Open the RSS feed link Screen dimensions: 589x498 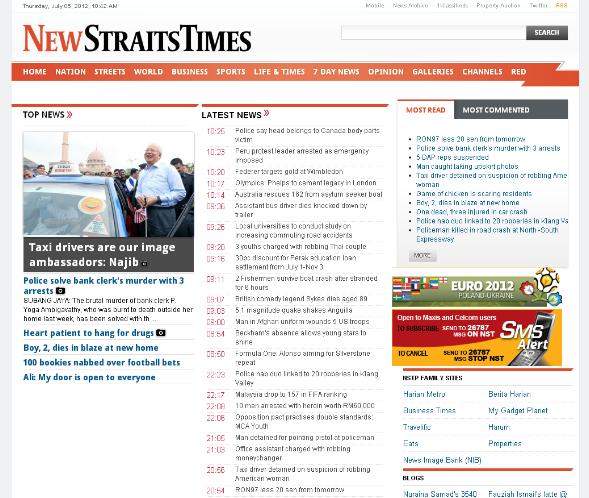click(x=562, y=6)
